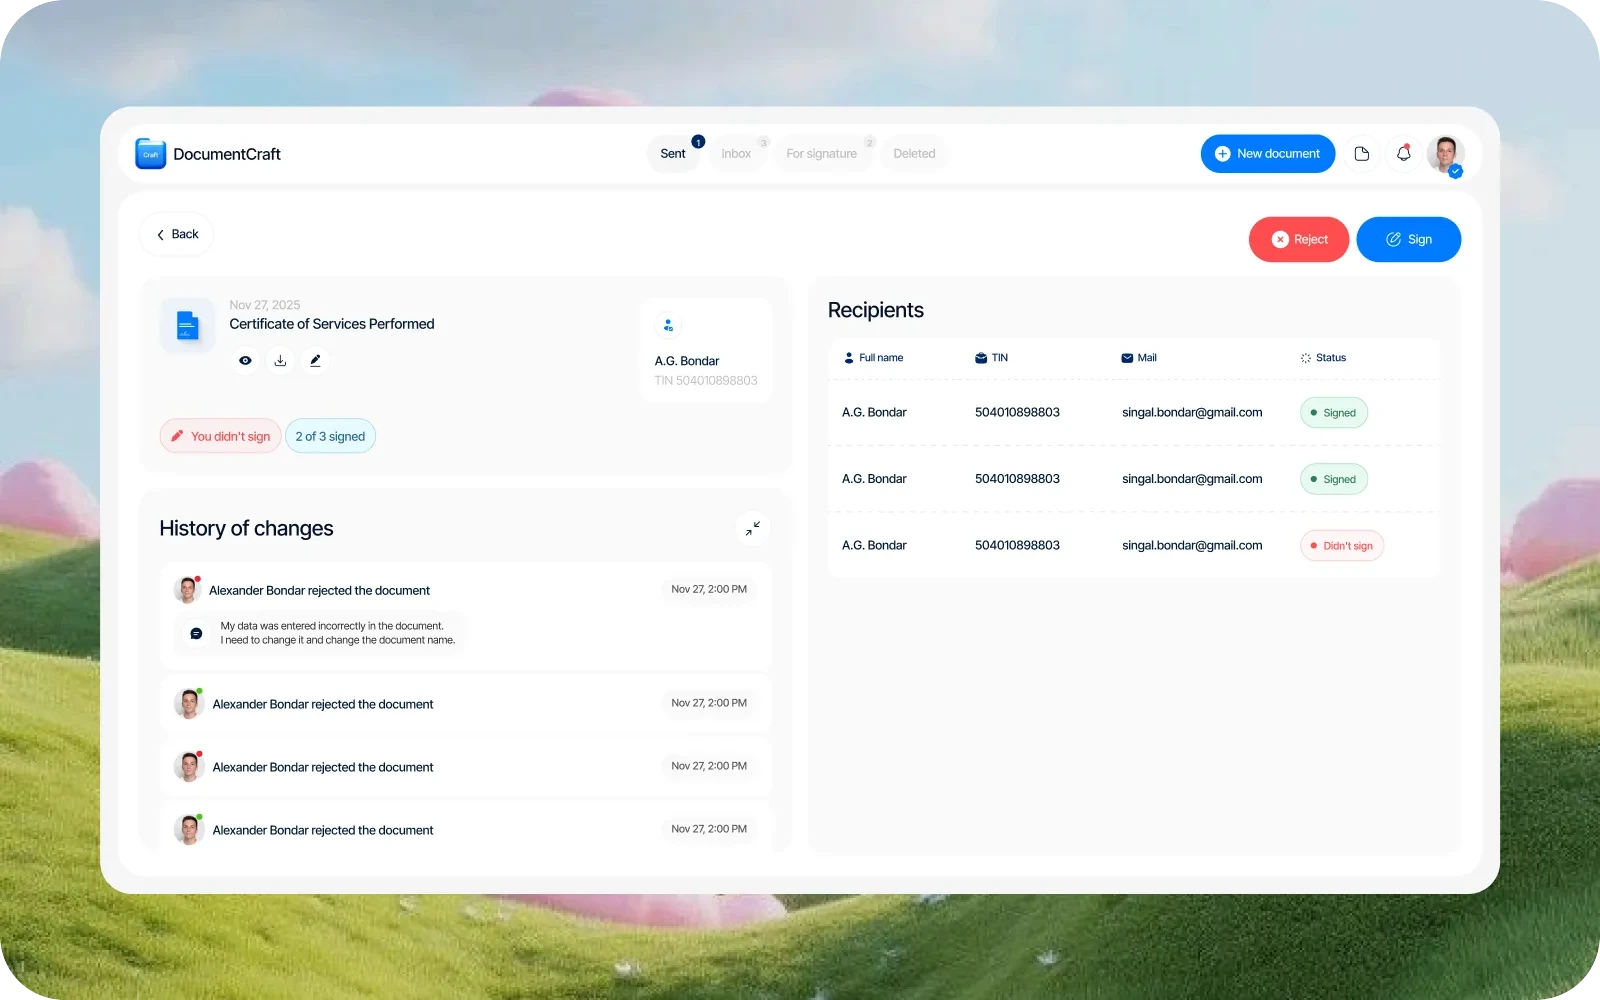Create a New document

pos(1267,154)
